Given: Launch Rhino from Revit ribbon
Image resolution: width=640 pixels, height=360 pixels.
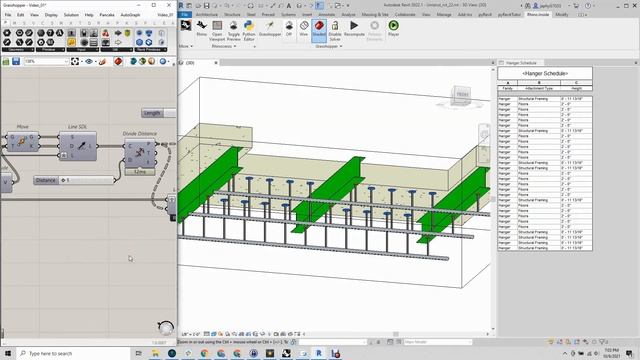Looking at the screenshot, I should click(201, 29).
